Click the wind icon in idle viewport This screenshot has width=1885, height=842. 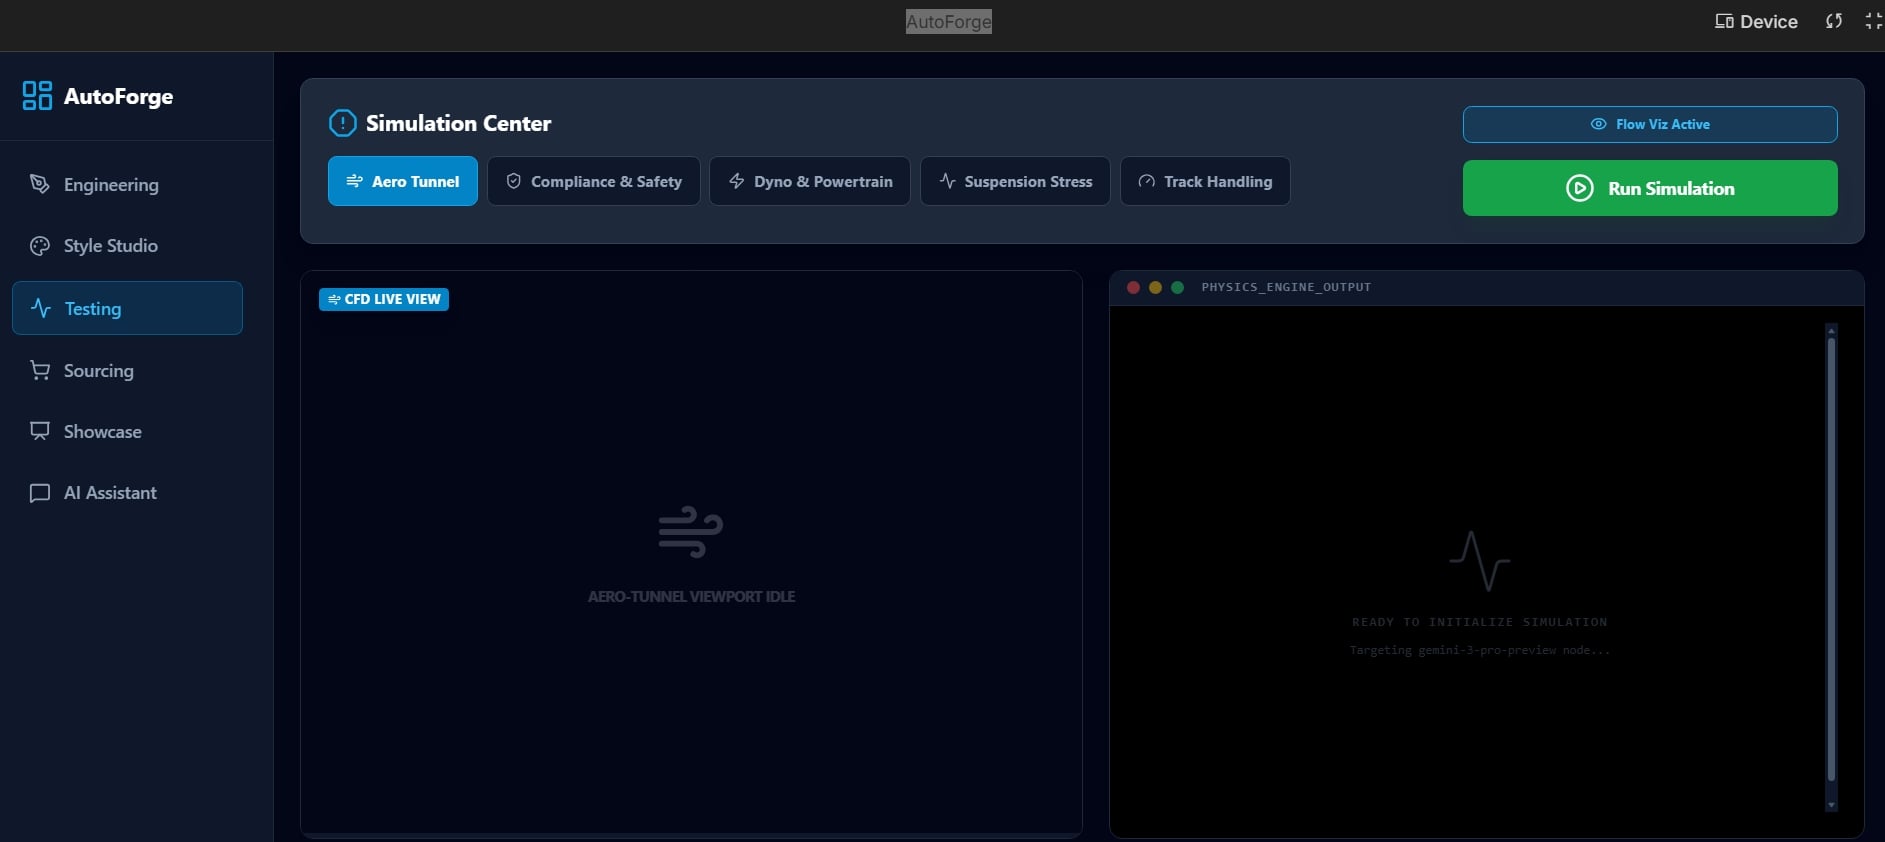point(690,531)
